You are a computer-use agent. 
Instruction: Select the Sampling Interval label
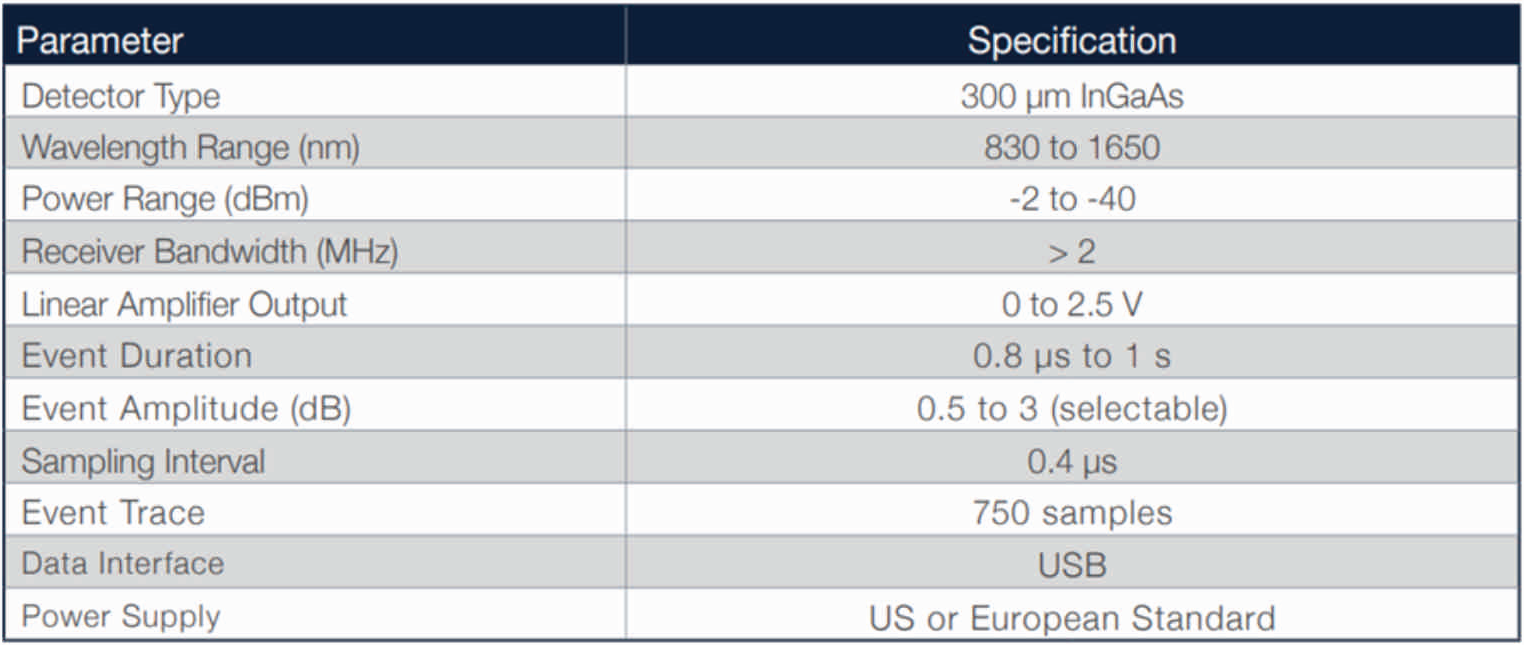(x=143, y=461)
